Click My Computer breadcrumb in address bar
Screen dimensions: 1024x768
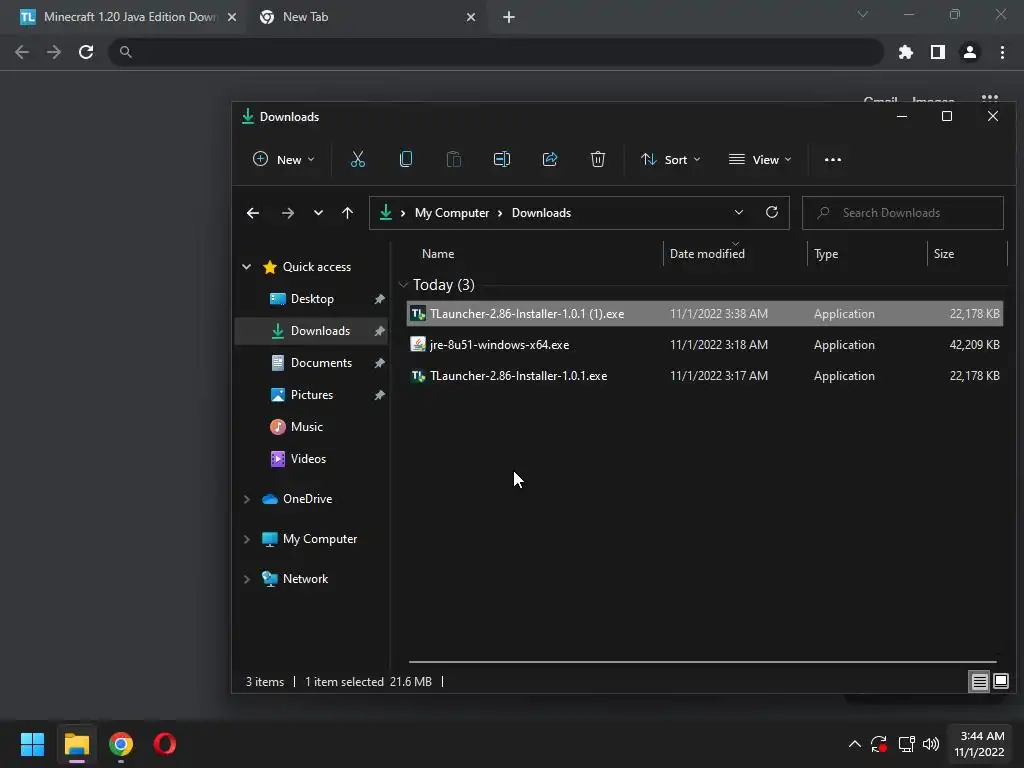coord(452,213)
